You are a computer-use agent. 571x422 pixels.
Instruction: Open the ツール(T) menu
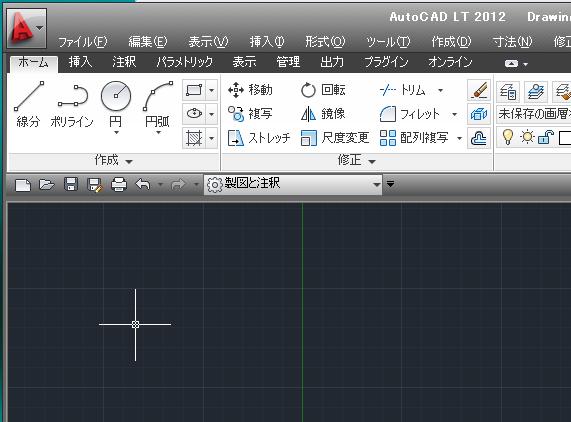388,42
